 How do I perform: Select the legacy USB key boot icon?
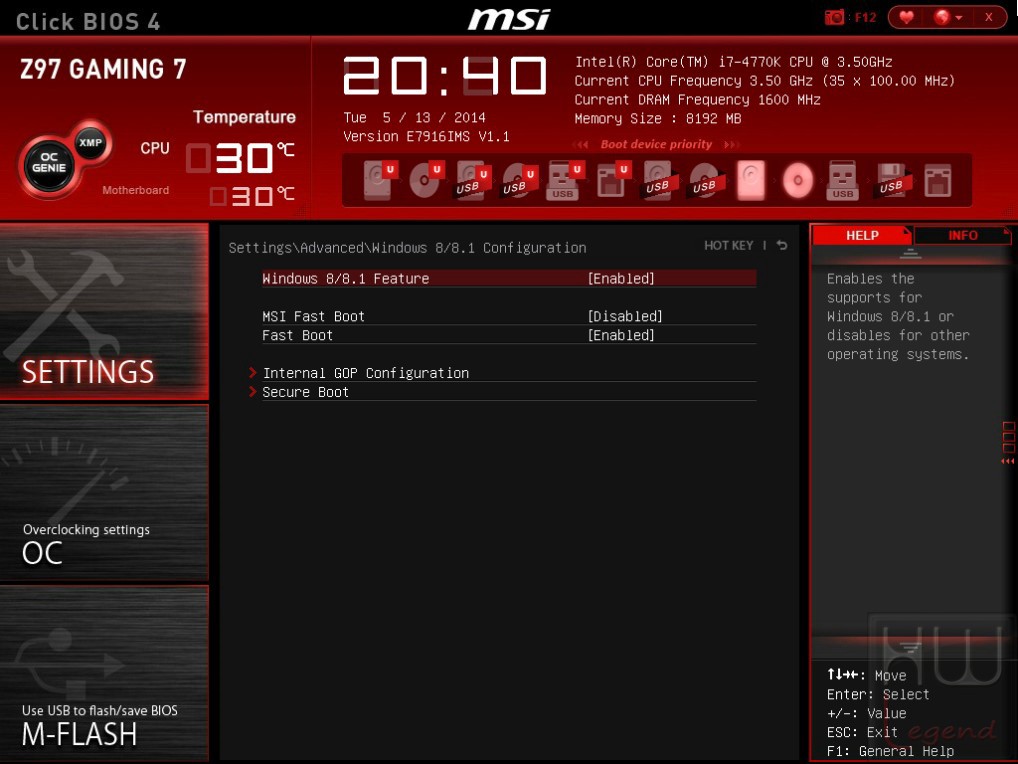tap(843, 179)
